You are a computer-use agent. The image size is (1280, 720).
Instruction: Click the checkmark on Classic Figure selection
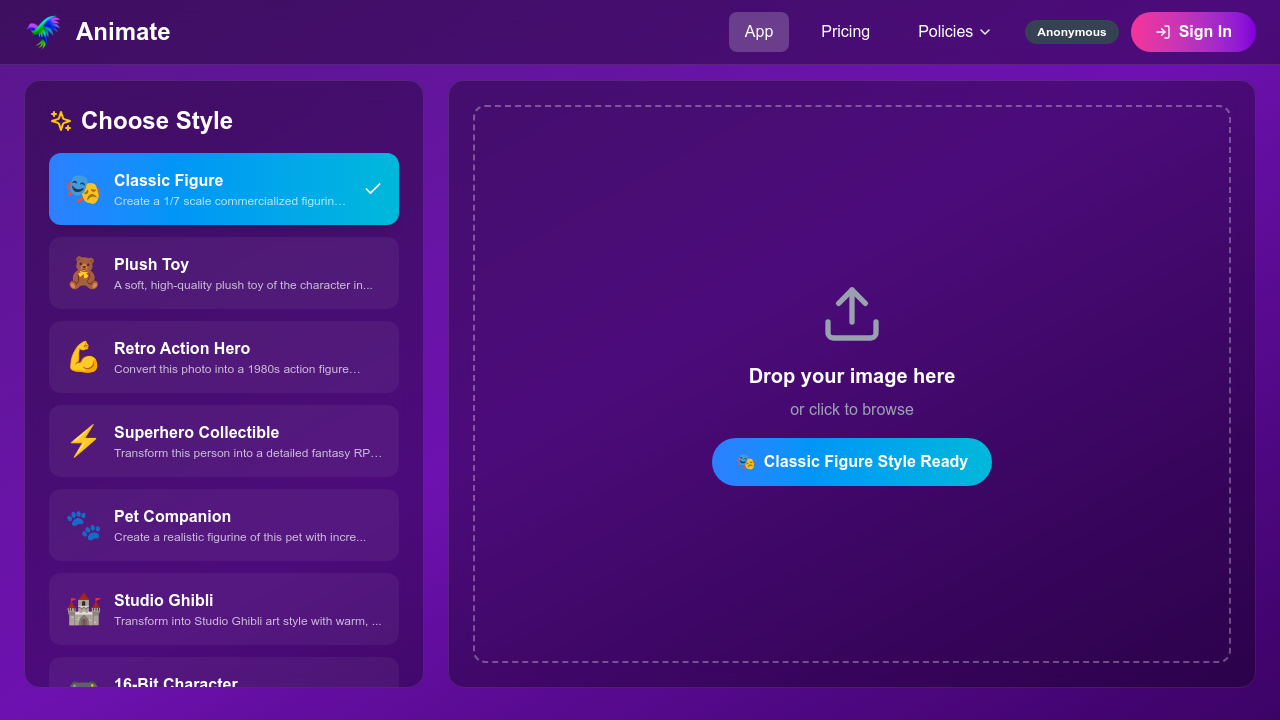[373, 188]
